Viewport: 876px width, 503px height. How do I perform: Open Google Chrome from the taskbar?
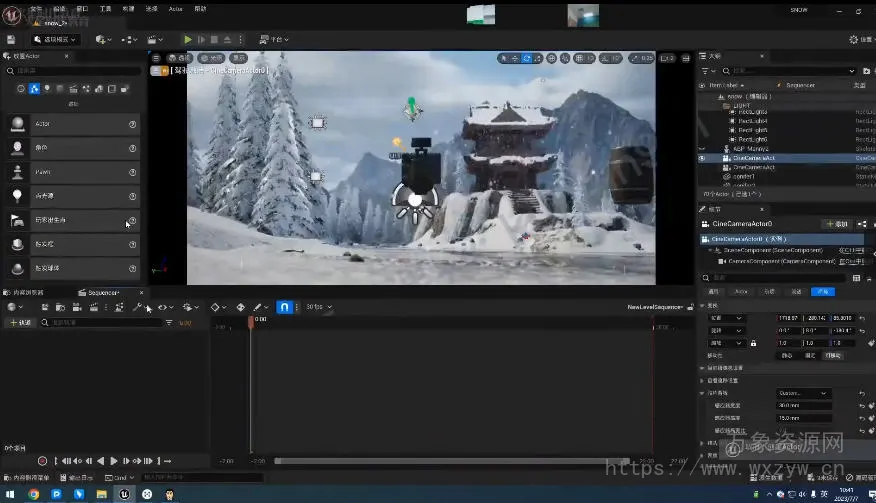pyautogui.click(x=34, y=494)
